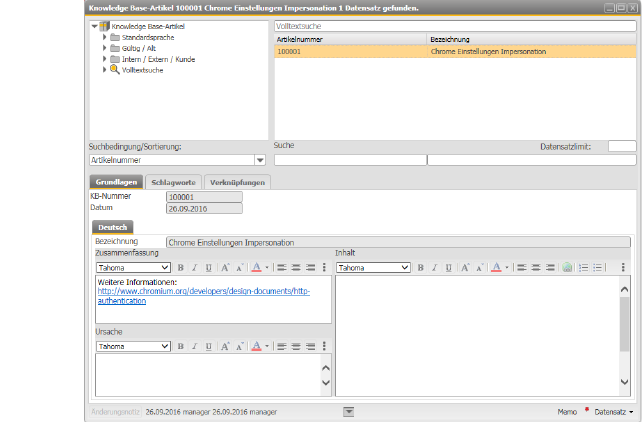Open the Suchbedingung/Sortierung dropdown

coord(260,159)
